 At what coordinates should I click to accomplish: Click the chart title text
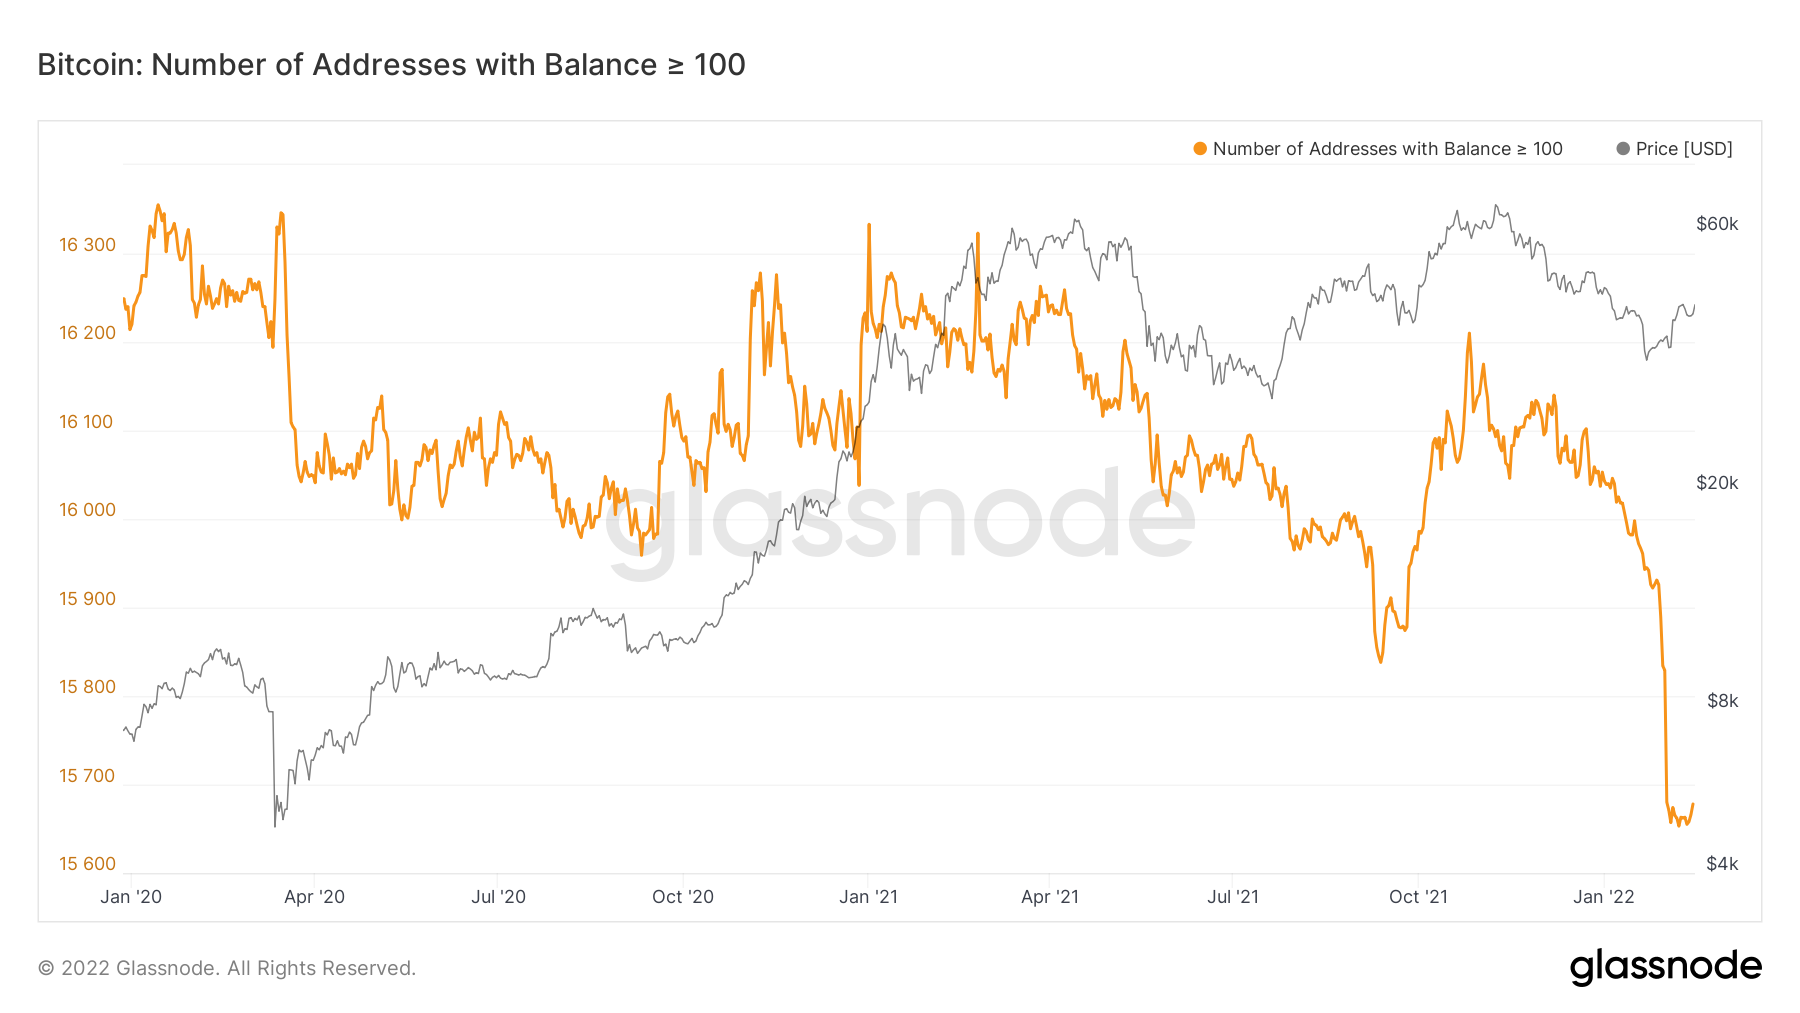pos(391,65)
